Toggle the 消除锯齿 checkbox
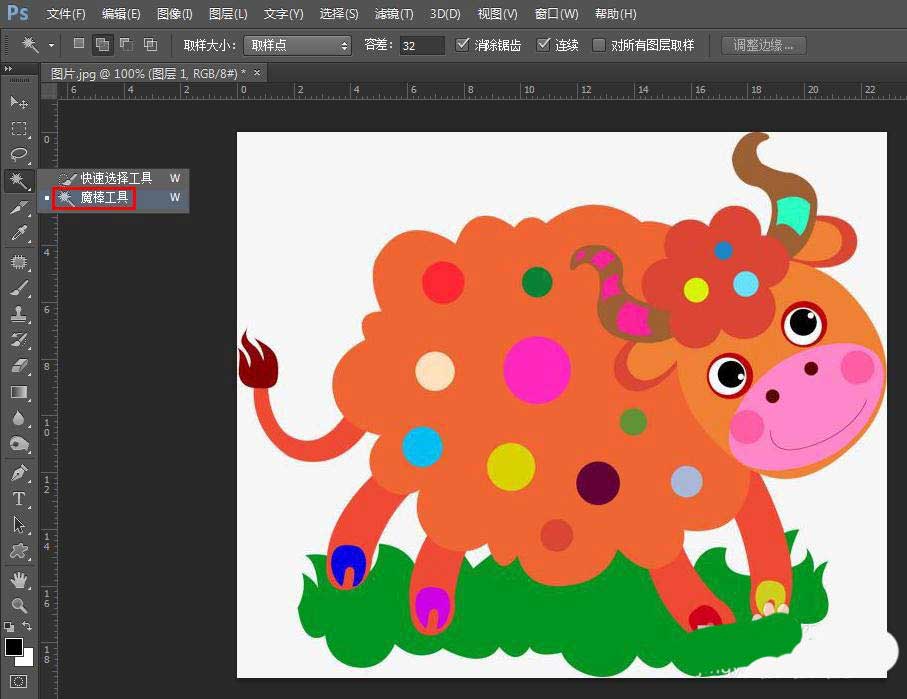This screenshot has width=907, height=699. (x=463, y=45)
